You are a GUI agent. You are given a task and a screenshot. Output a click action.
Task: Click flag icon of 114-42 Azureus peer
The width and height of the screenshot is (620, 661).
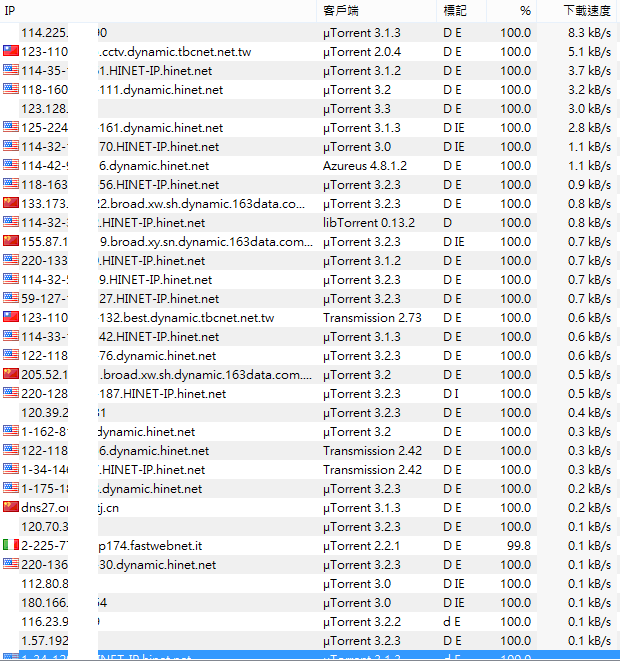click(x=11, y=165)
